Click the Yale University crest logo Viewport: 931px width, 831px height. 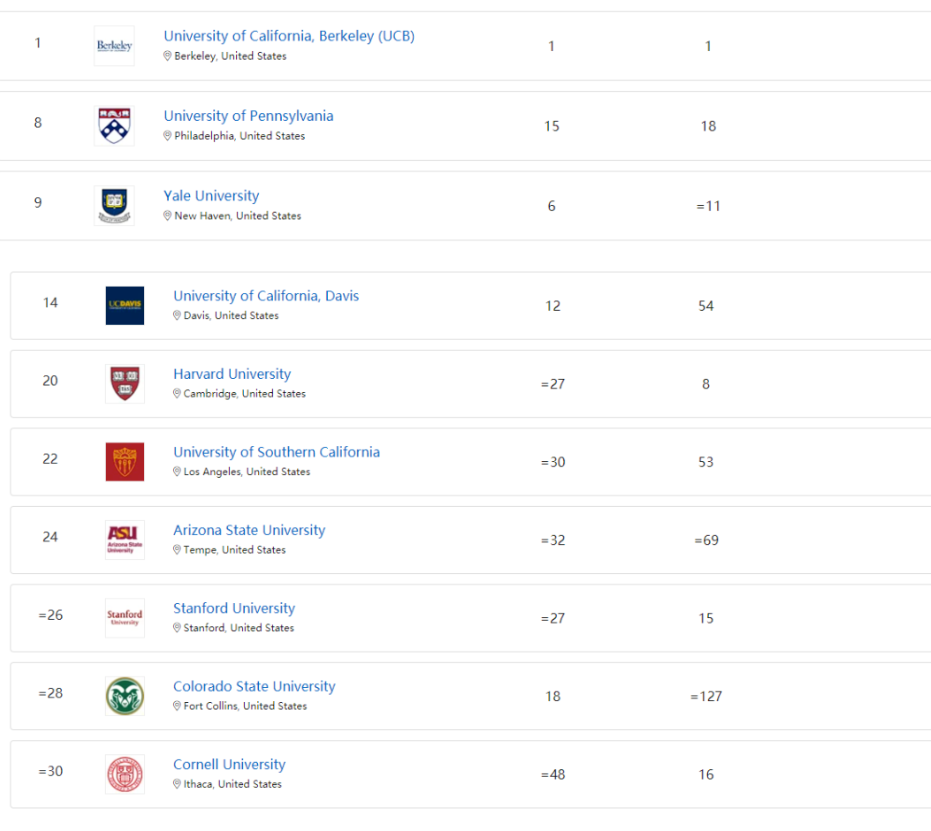[x=114, y=205]
